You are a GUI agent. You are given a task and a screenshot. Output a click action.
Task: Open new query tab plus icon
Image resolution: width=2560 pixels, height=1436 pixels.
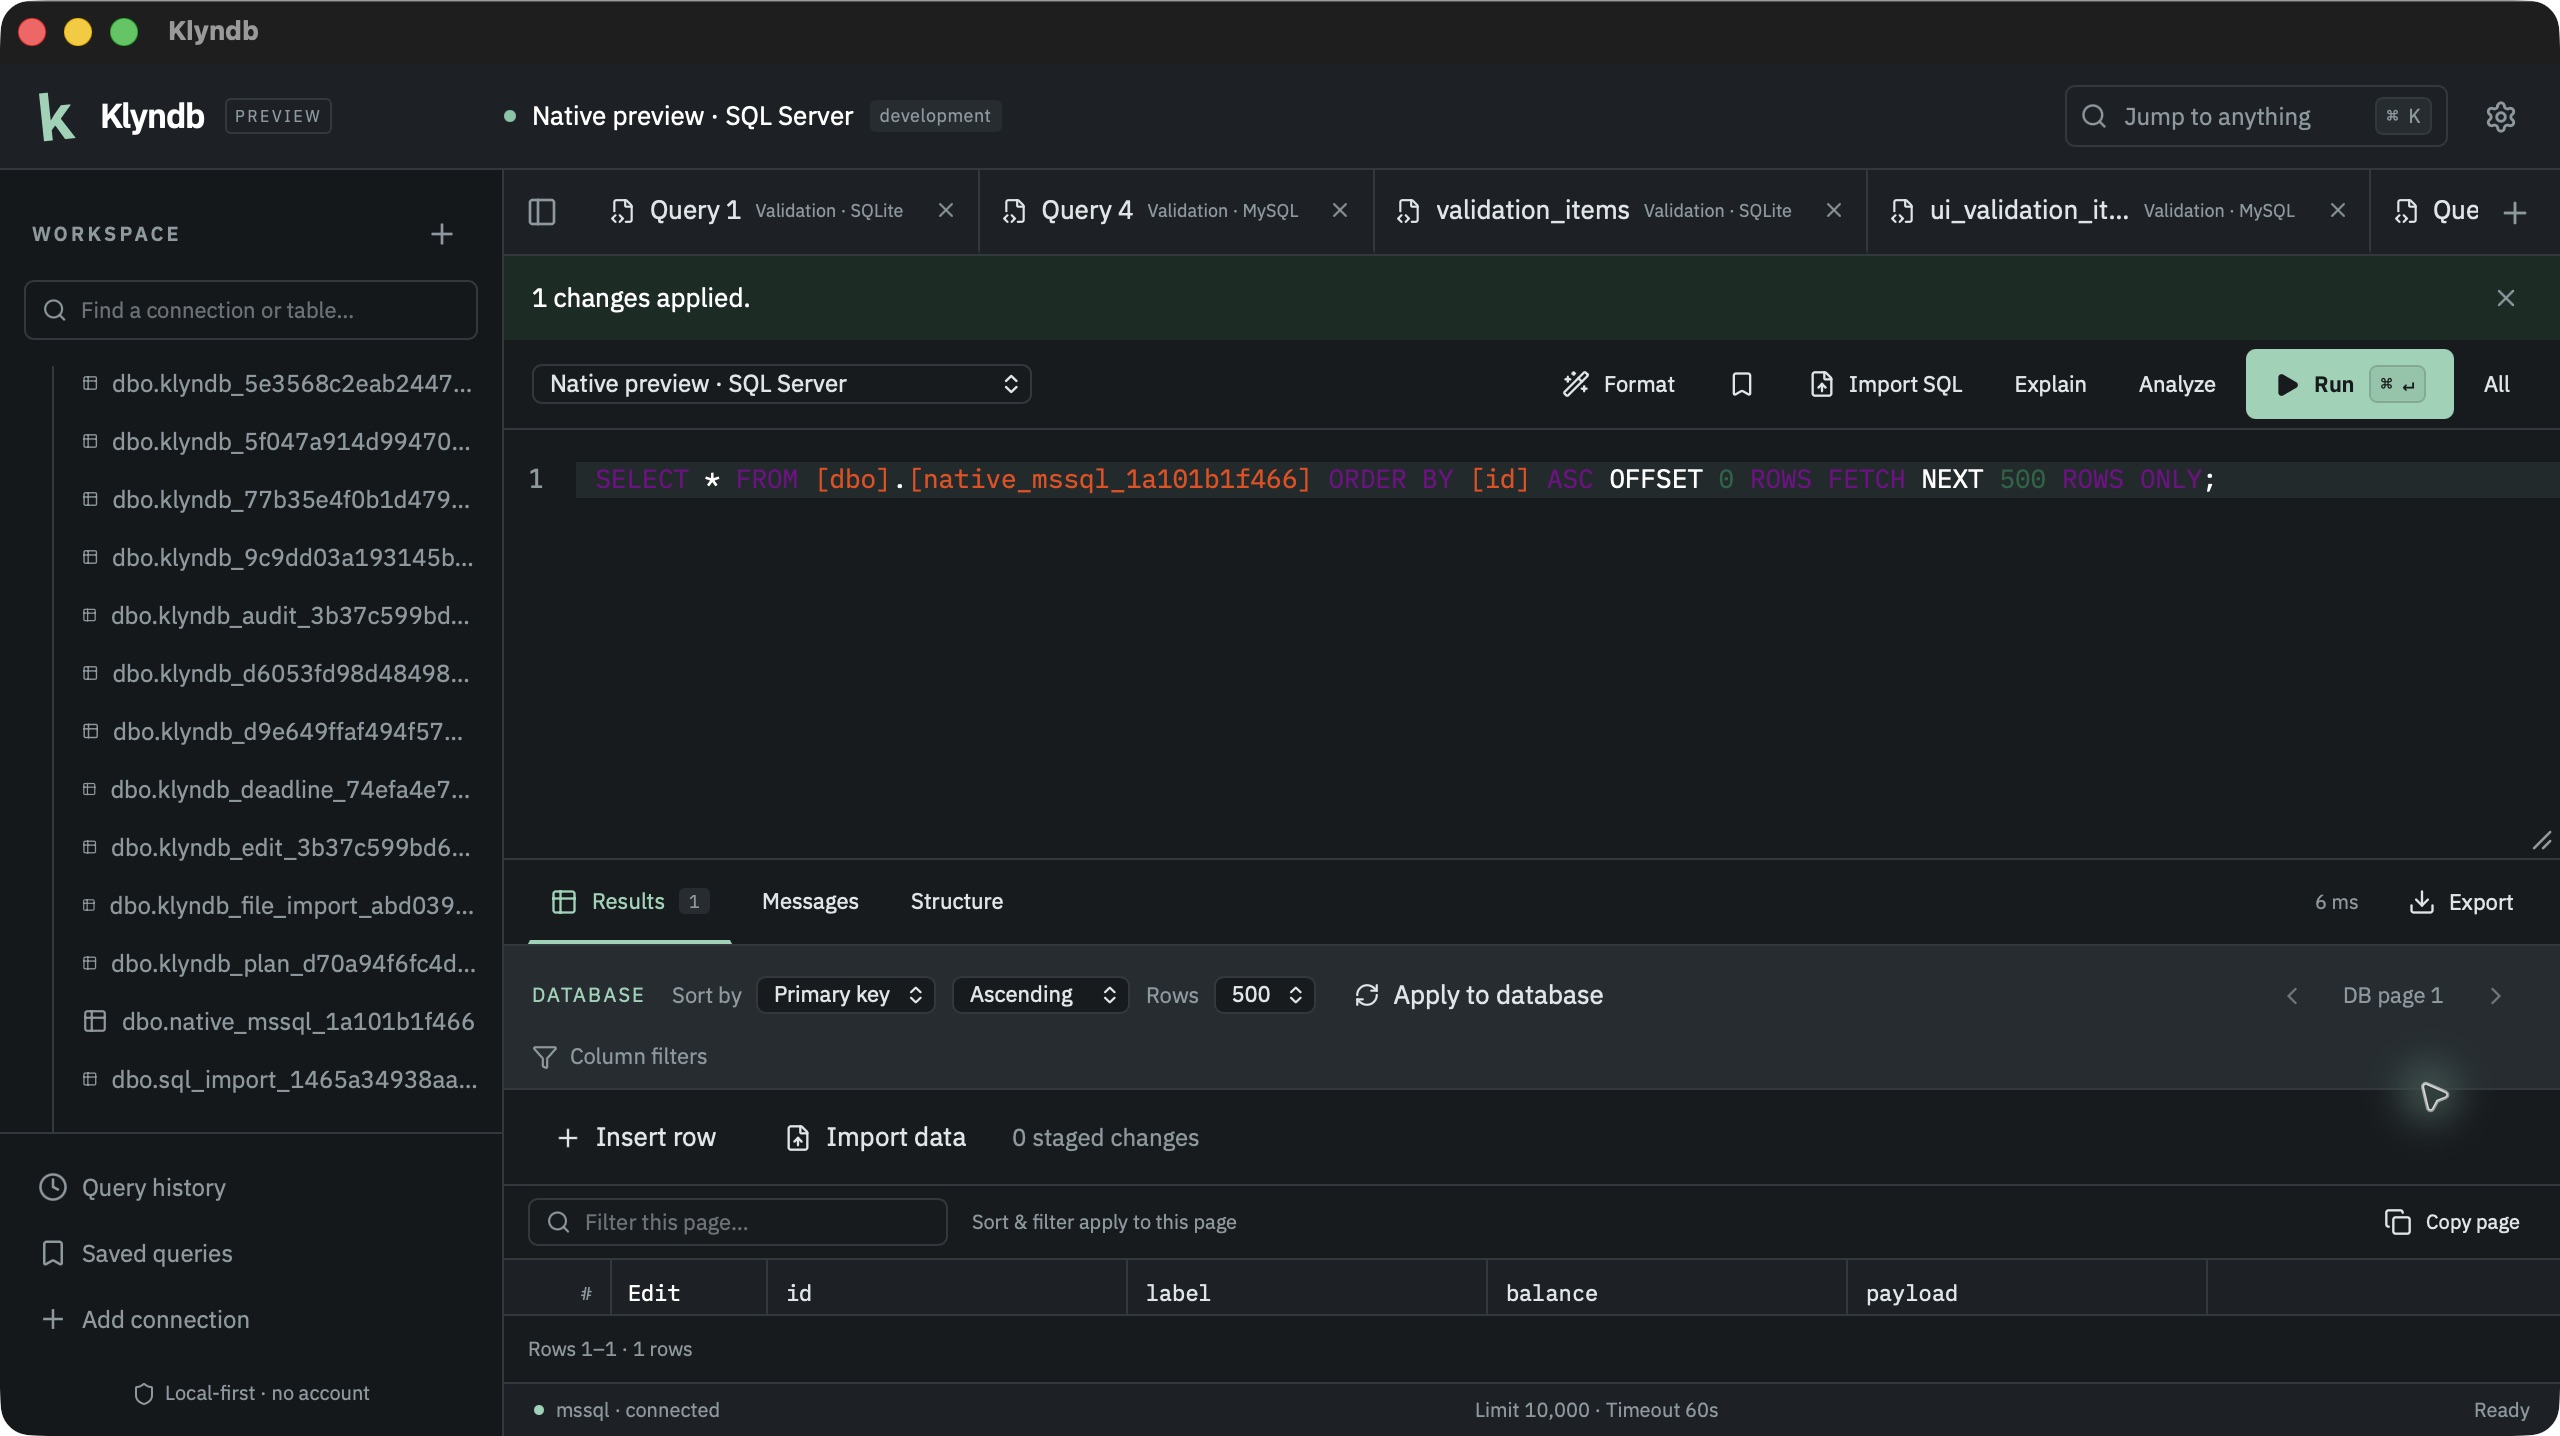coord(2515,212)
